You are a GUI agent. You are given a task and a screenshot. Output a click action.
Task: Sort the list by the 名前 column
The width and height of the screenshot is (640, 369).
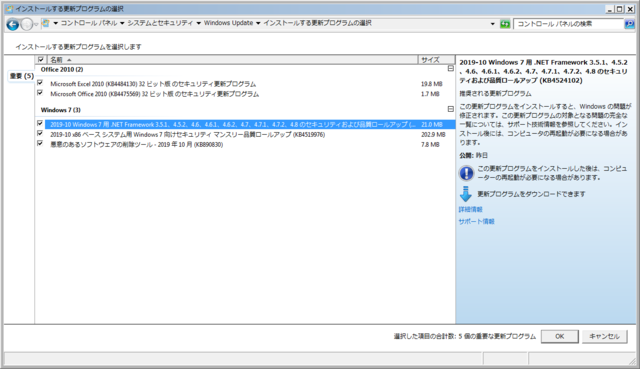click(233, 60)
